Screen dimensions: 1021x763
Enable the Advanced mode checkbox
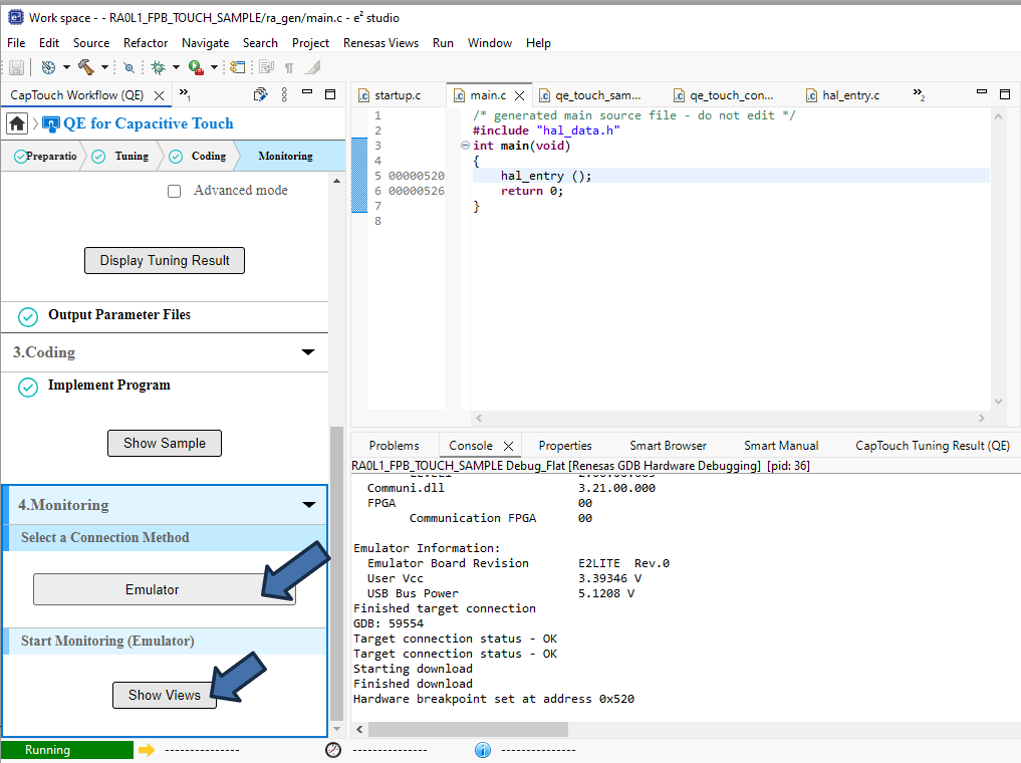[174, 191]
